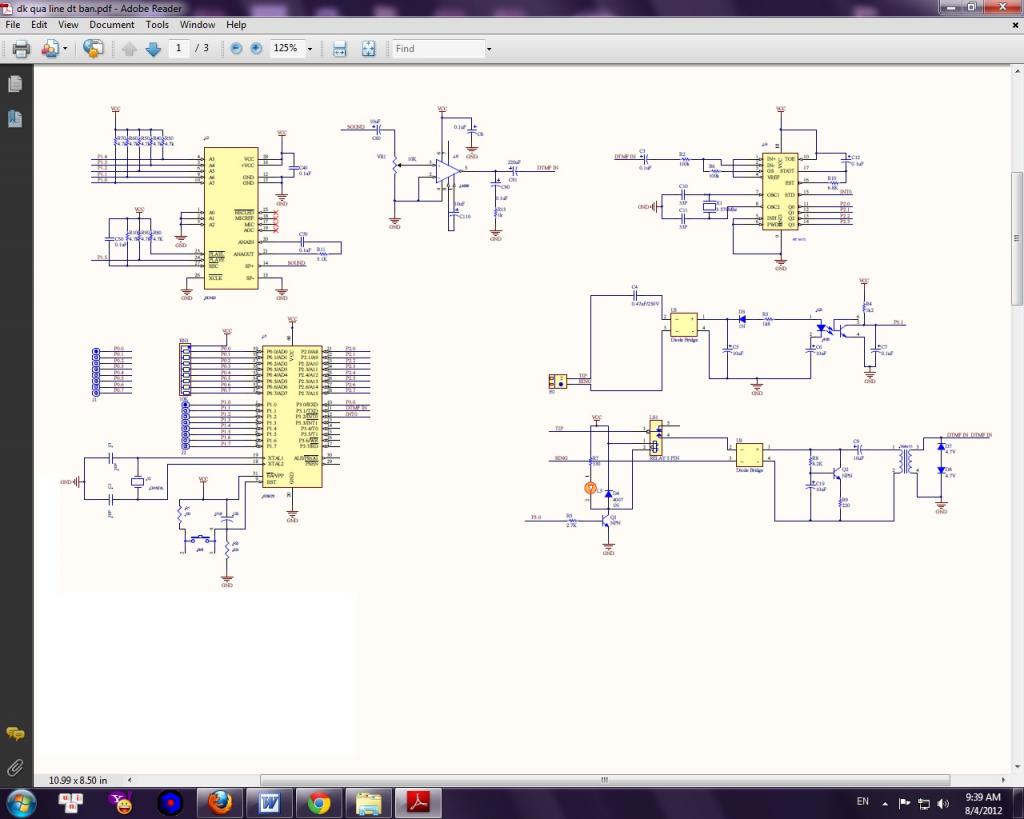Click the previous page up arrow

pyautogui.click(x=130, y=49)
